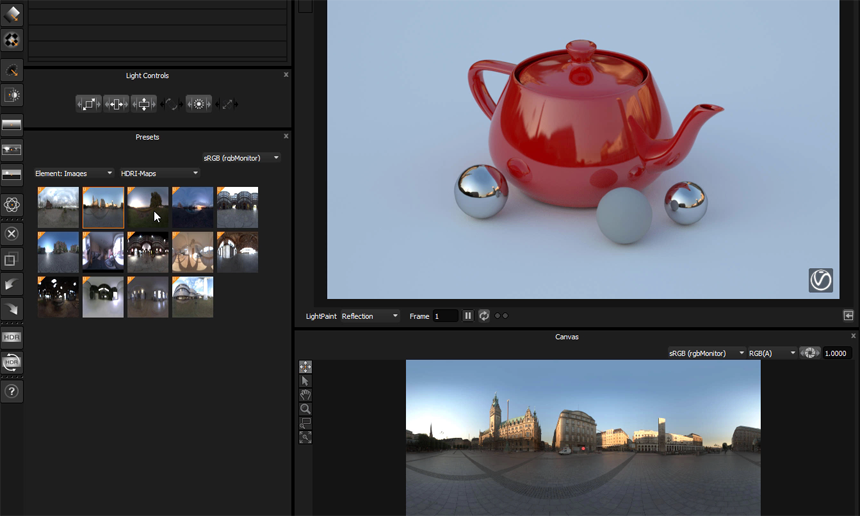Click the overlapping squares duplicate icon

(12, 259)
